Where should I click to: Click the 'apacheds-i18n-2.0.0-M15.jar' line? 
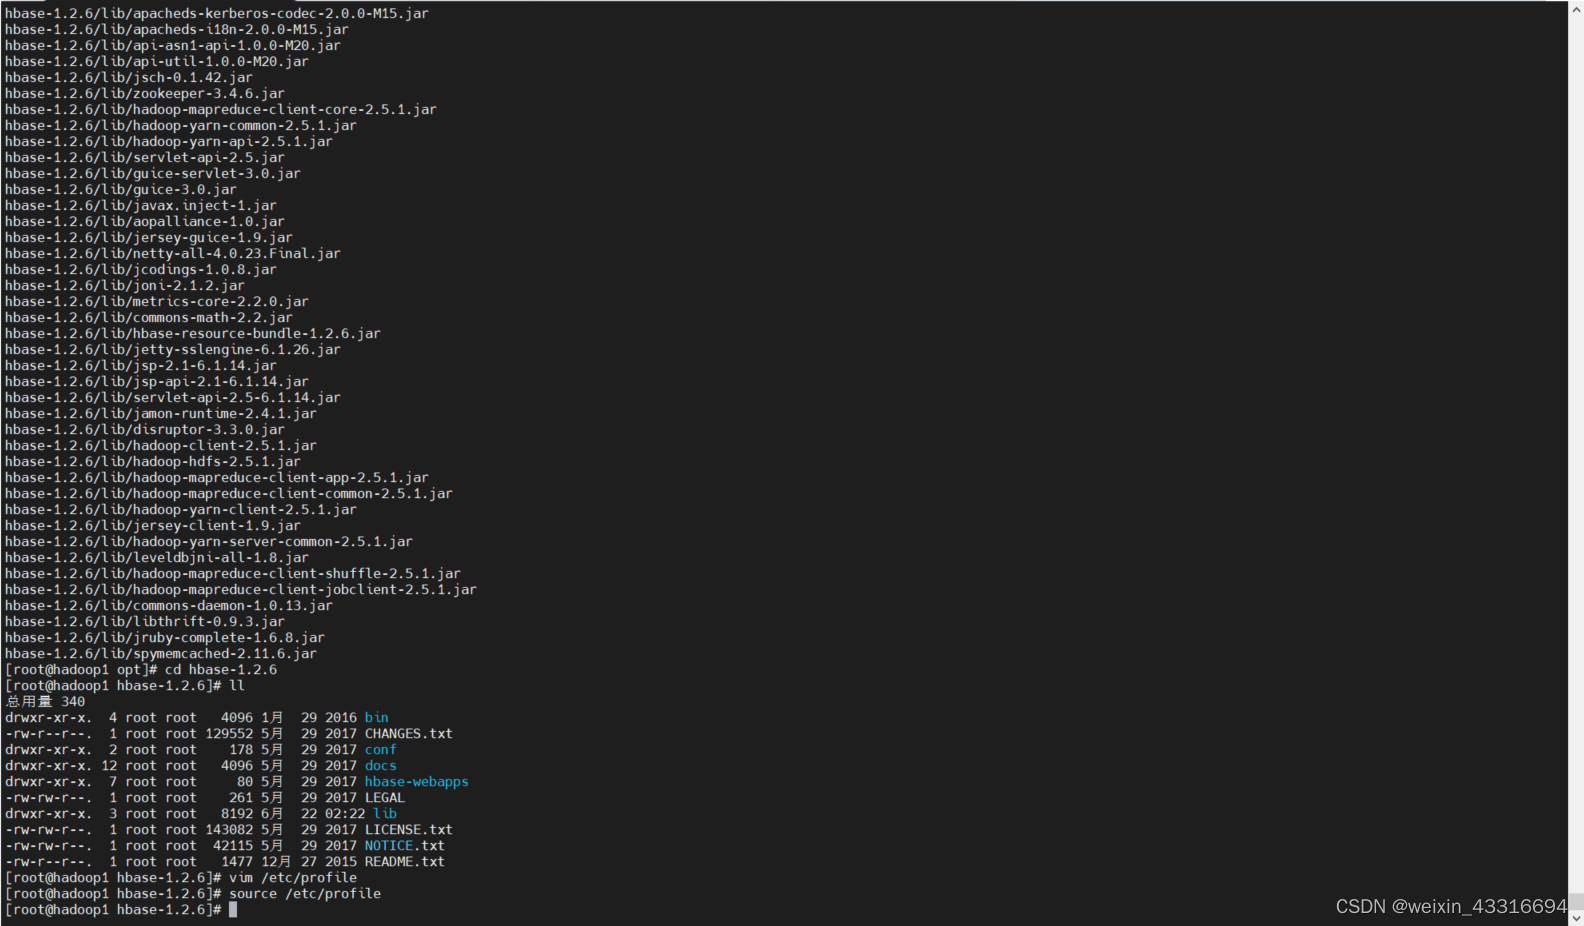click(177, 30)
